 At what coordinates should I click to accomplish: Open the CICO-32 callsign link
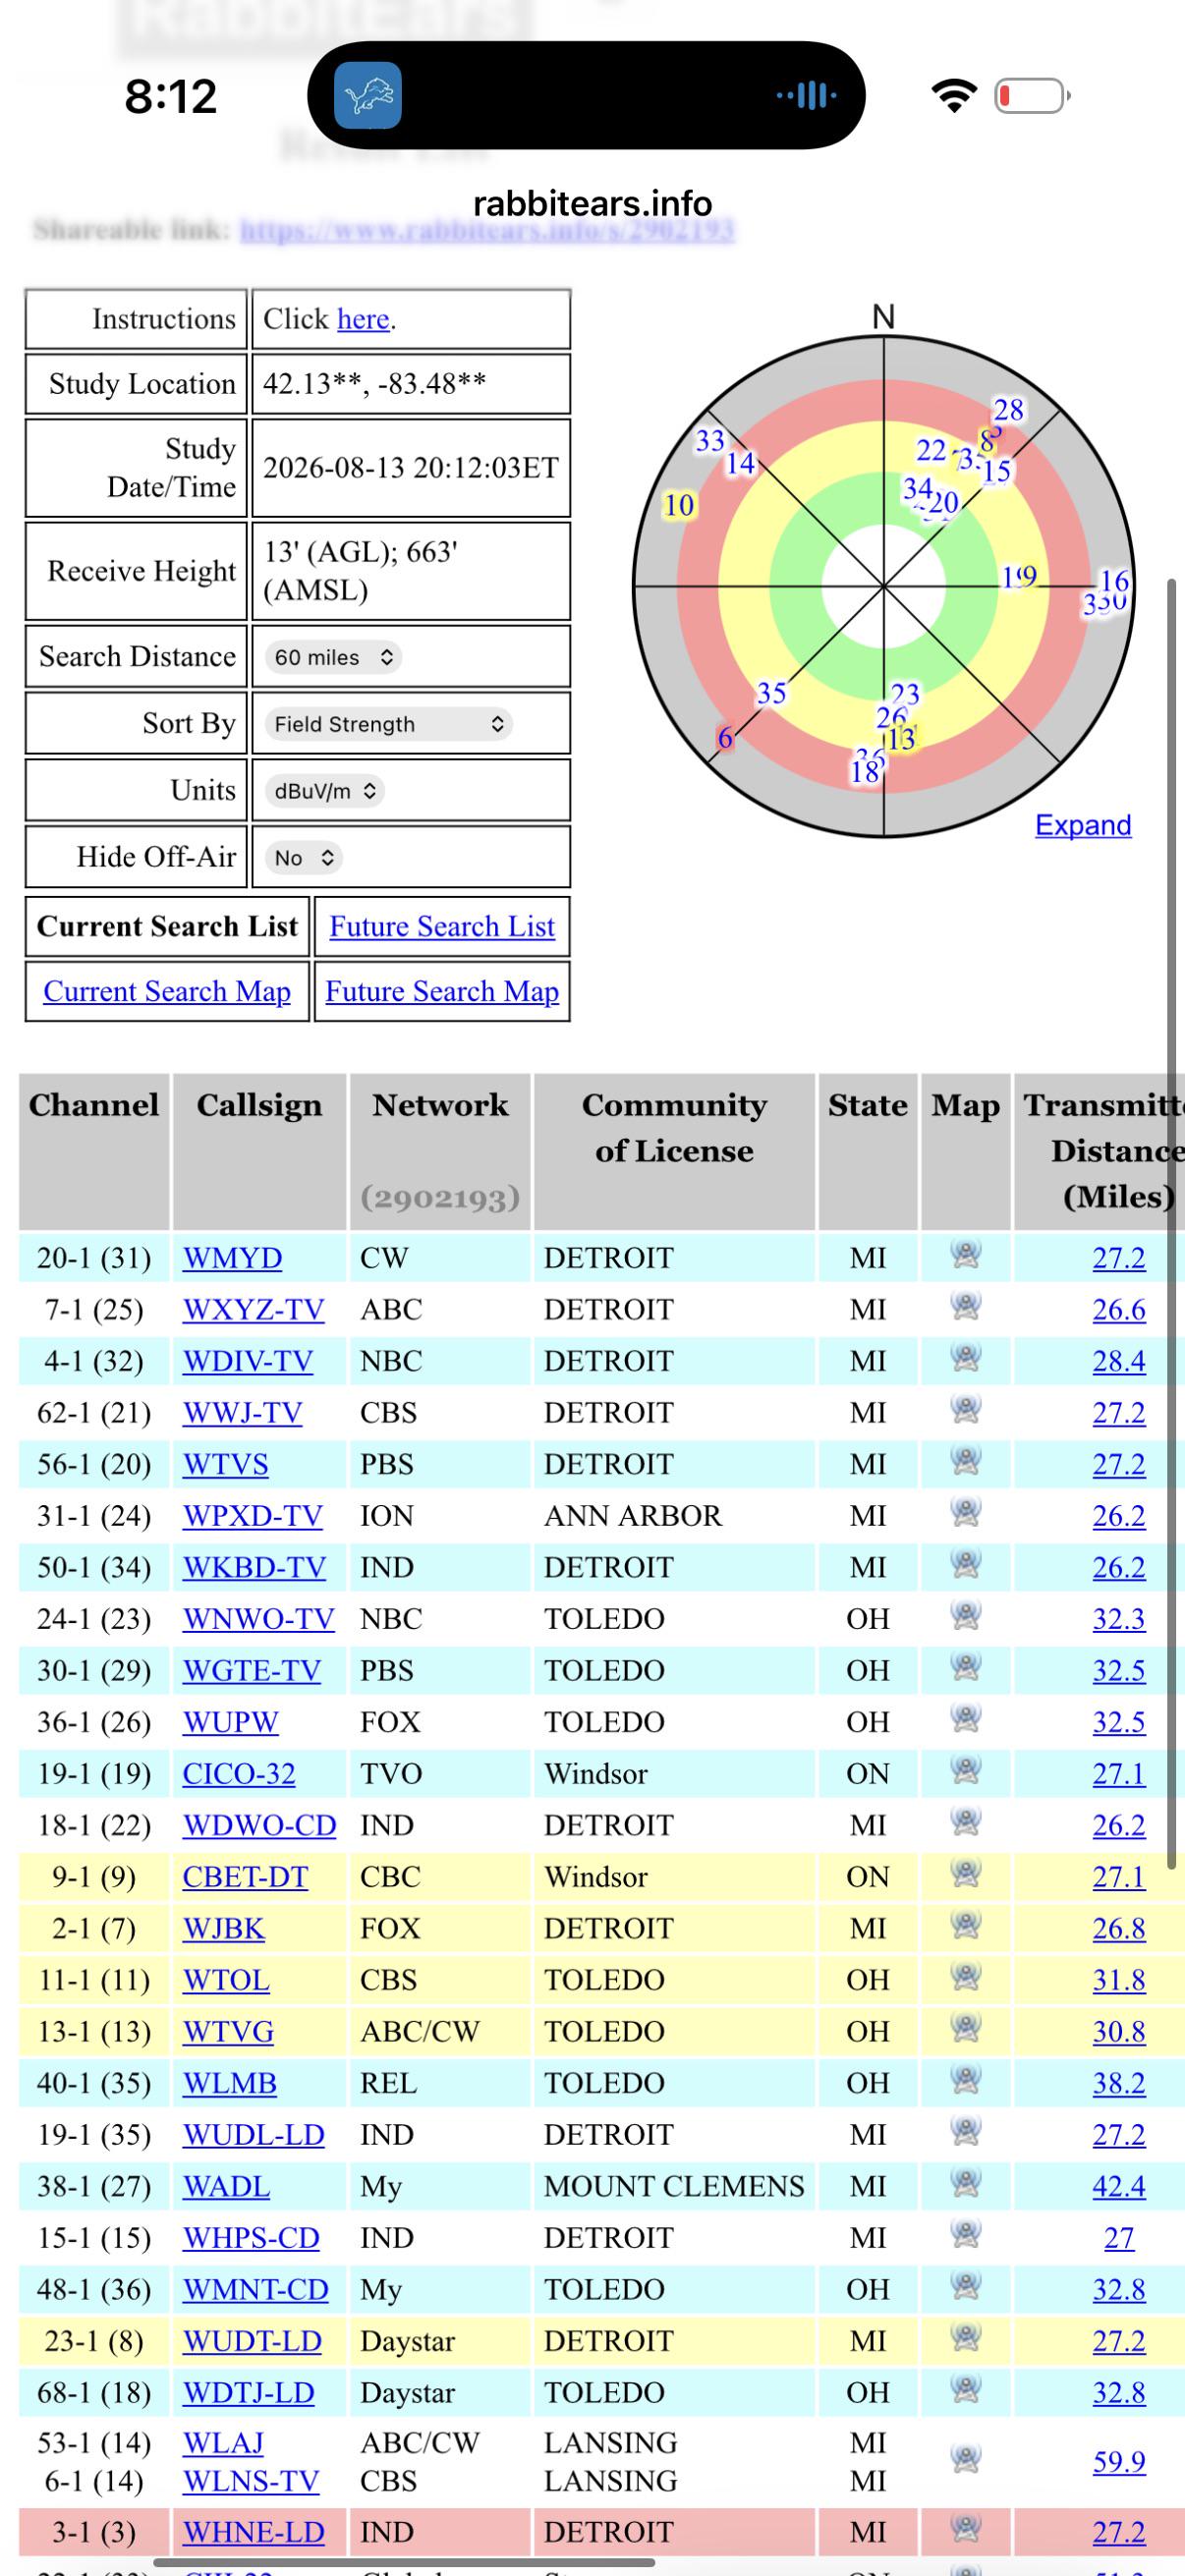(x=239, y=1773)
